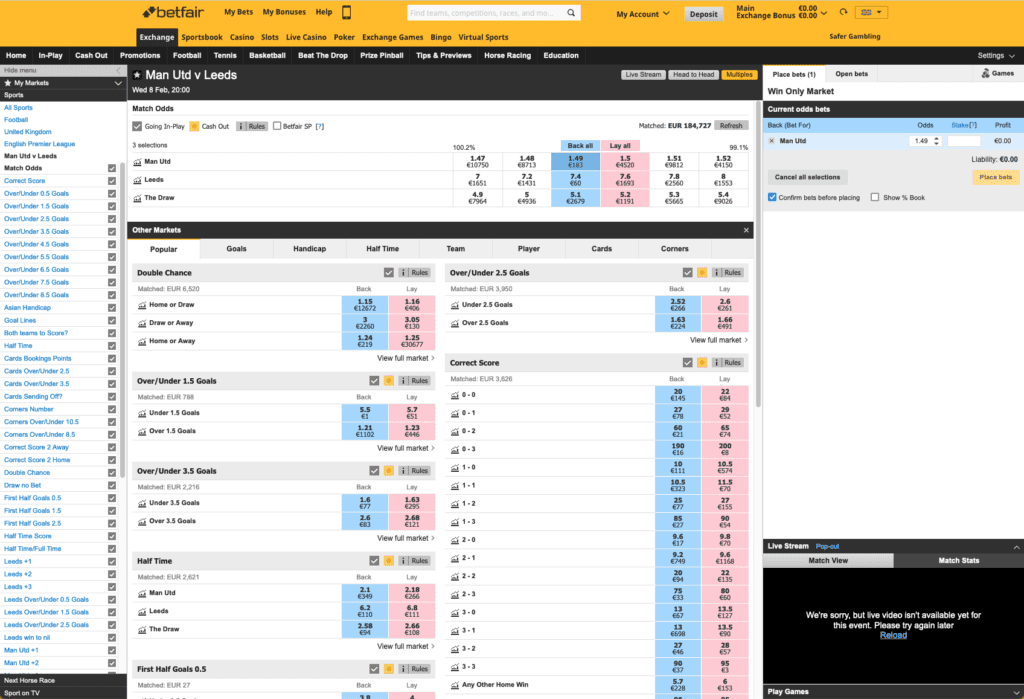Click Cash Out icon in Over/Under 1.5 Goals header
Viewport: 1024px width, 699px height.
pyautogui.click(x=389, y=381)
